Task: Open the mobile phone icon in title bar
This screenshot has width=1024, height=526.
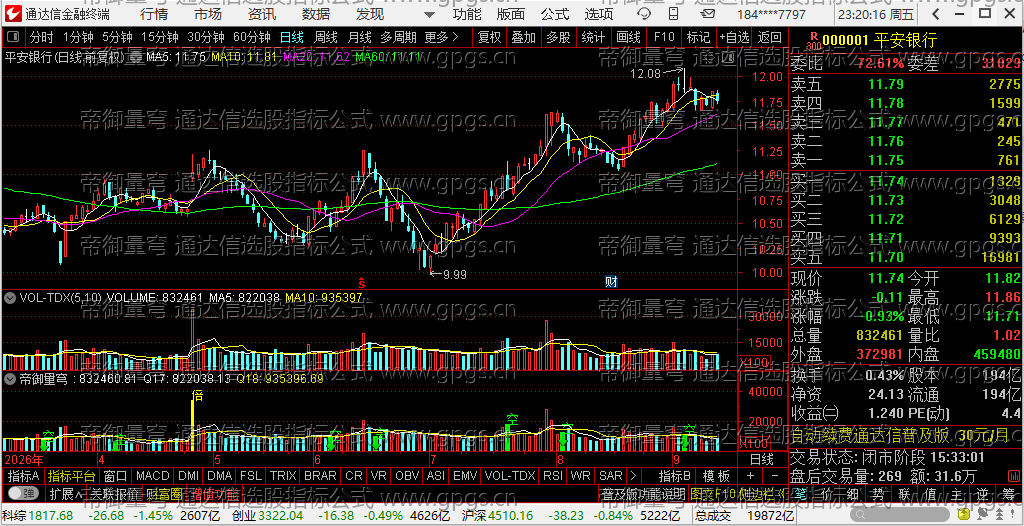Action: tap(673, 14)
